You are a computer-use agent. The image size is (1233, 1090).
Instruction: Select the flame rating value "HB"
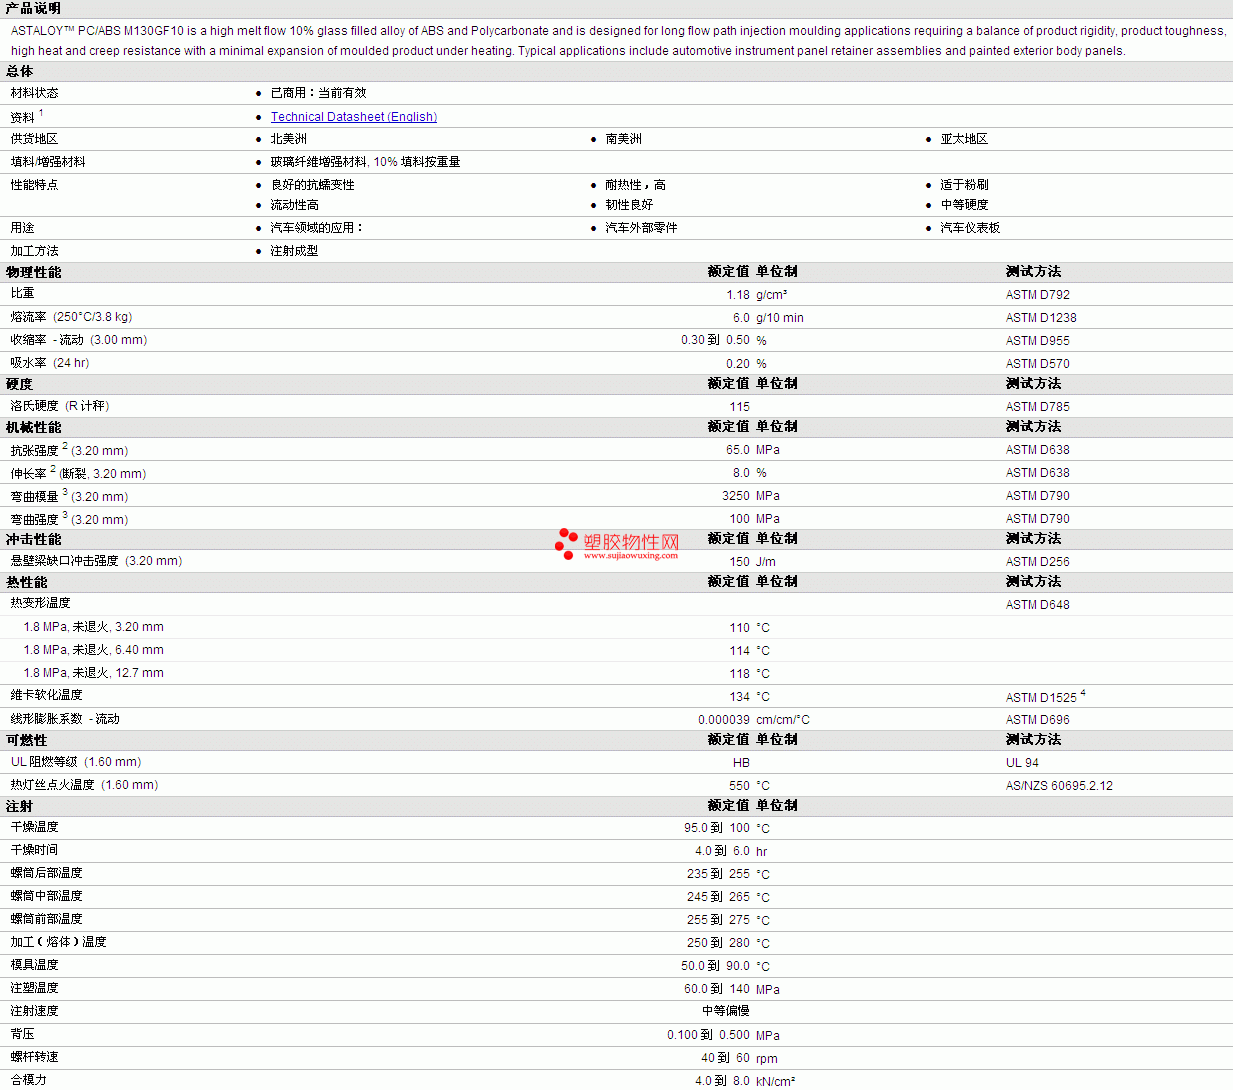tap(741, 763)
